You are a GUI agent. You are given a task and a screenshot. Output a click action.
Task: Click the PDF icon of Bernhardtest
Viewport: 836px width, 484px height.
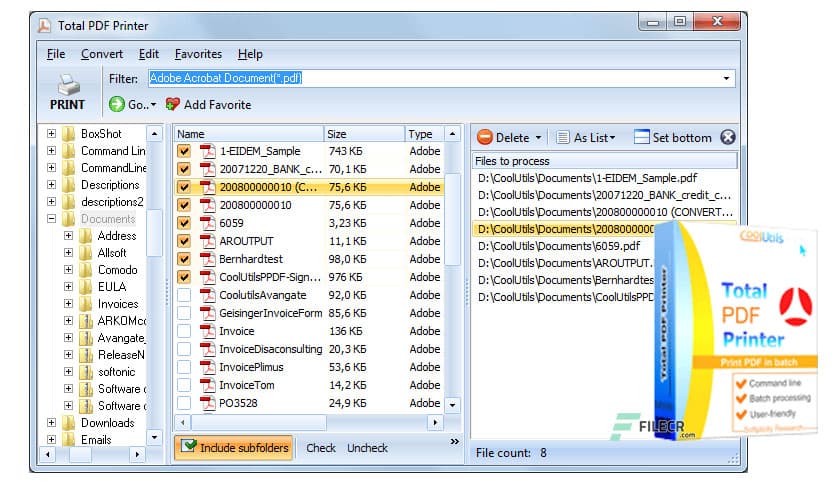point(207,259)
